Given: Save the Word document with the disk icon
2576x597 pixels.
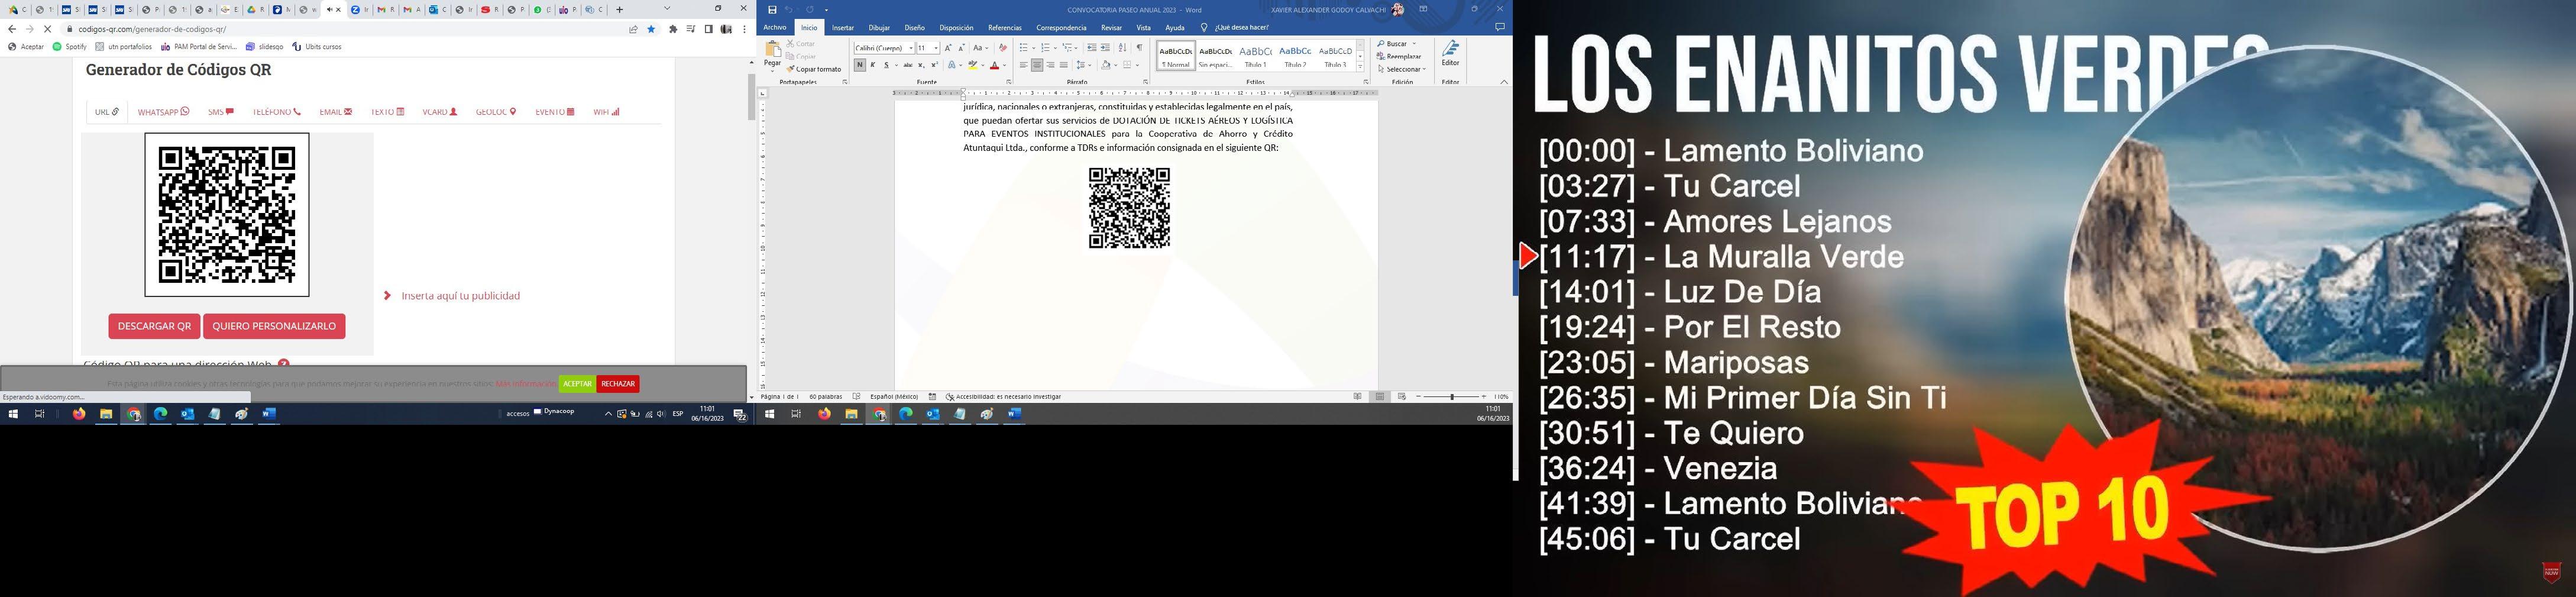Looking at the screenshot, I should (x=772, y=10).
